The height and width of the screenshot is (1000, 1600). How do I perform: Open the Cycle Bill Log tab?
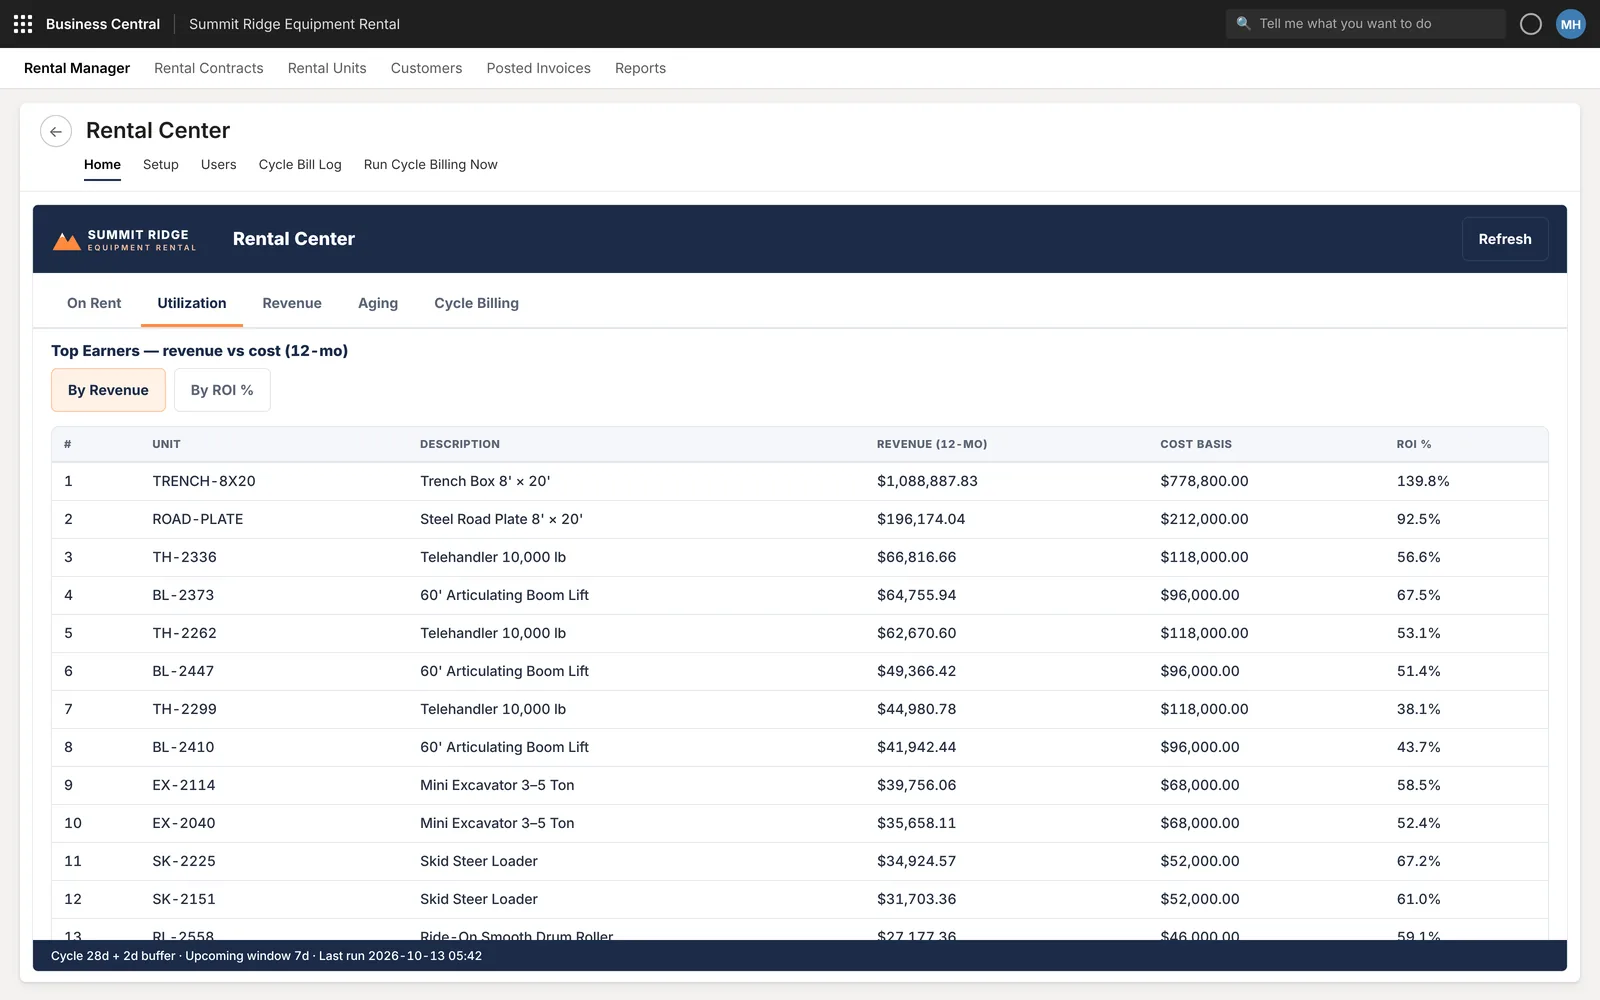(x=300, y=165)
